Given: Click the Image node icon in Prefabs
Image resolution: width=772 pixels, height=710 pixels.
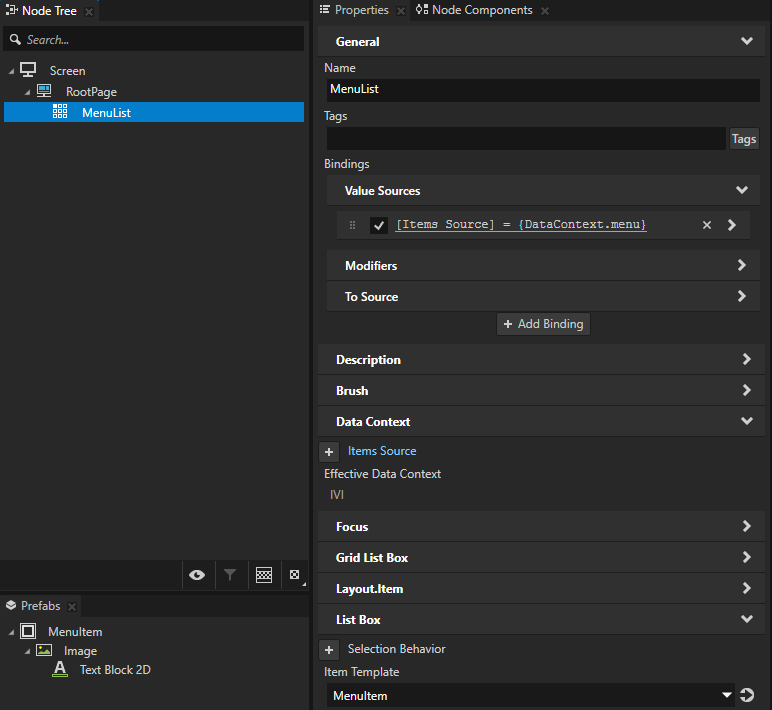Looking at the screenshot, I should pyautogui.click(x=44, y=651).
